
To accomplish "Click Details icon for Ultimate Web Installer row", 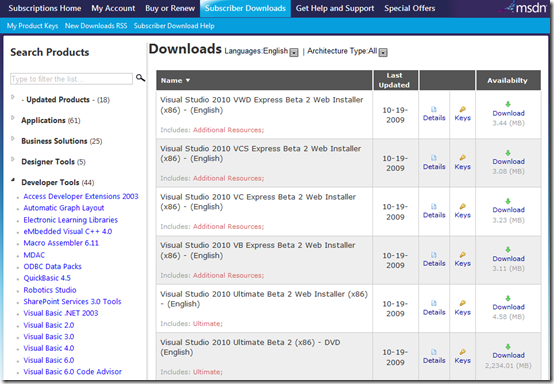I will point(434,303).
